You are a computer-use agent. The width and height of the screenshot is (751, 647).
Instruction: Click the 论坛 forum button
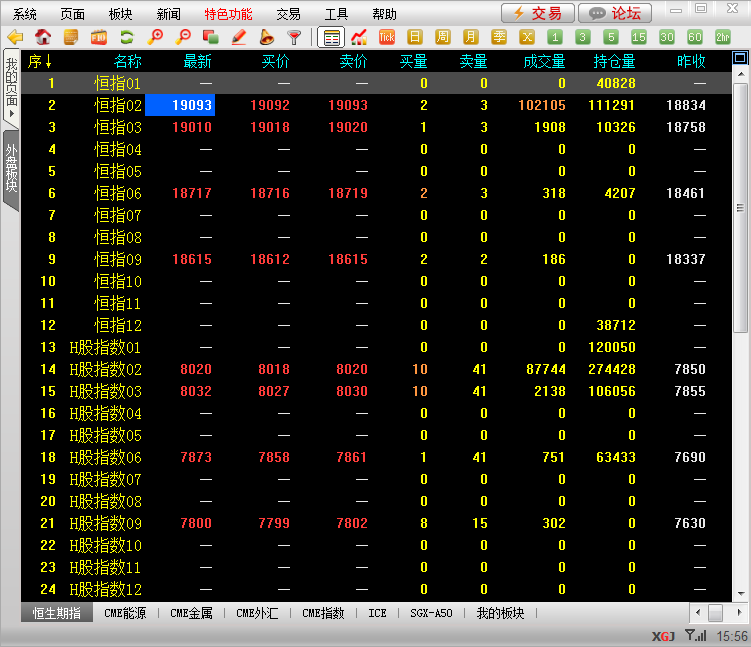pos(615,13)
